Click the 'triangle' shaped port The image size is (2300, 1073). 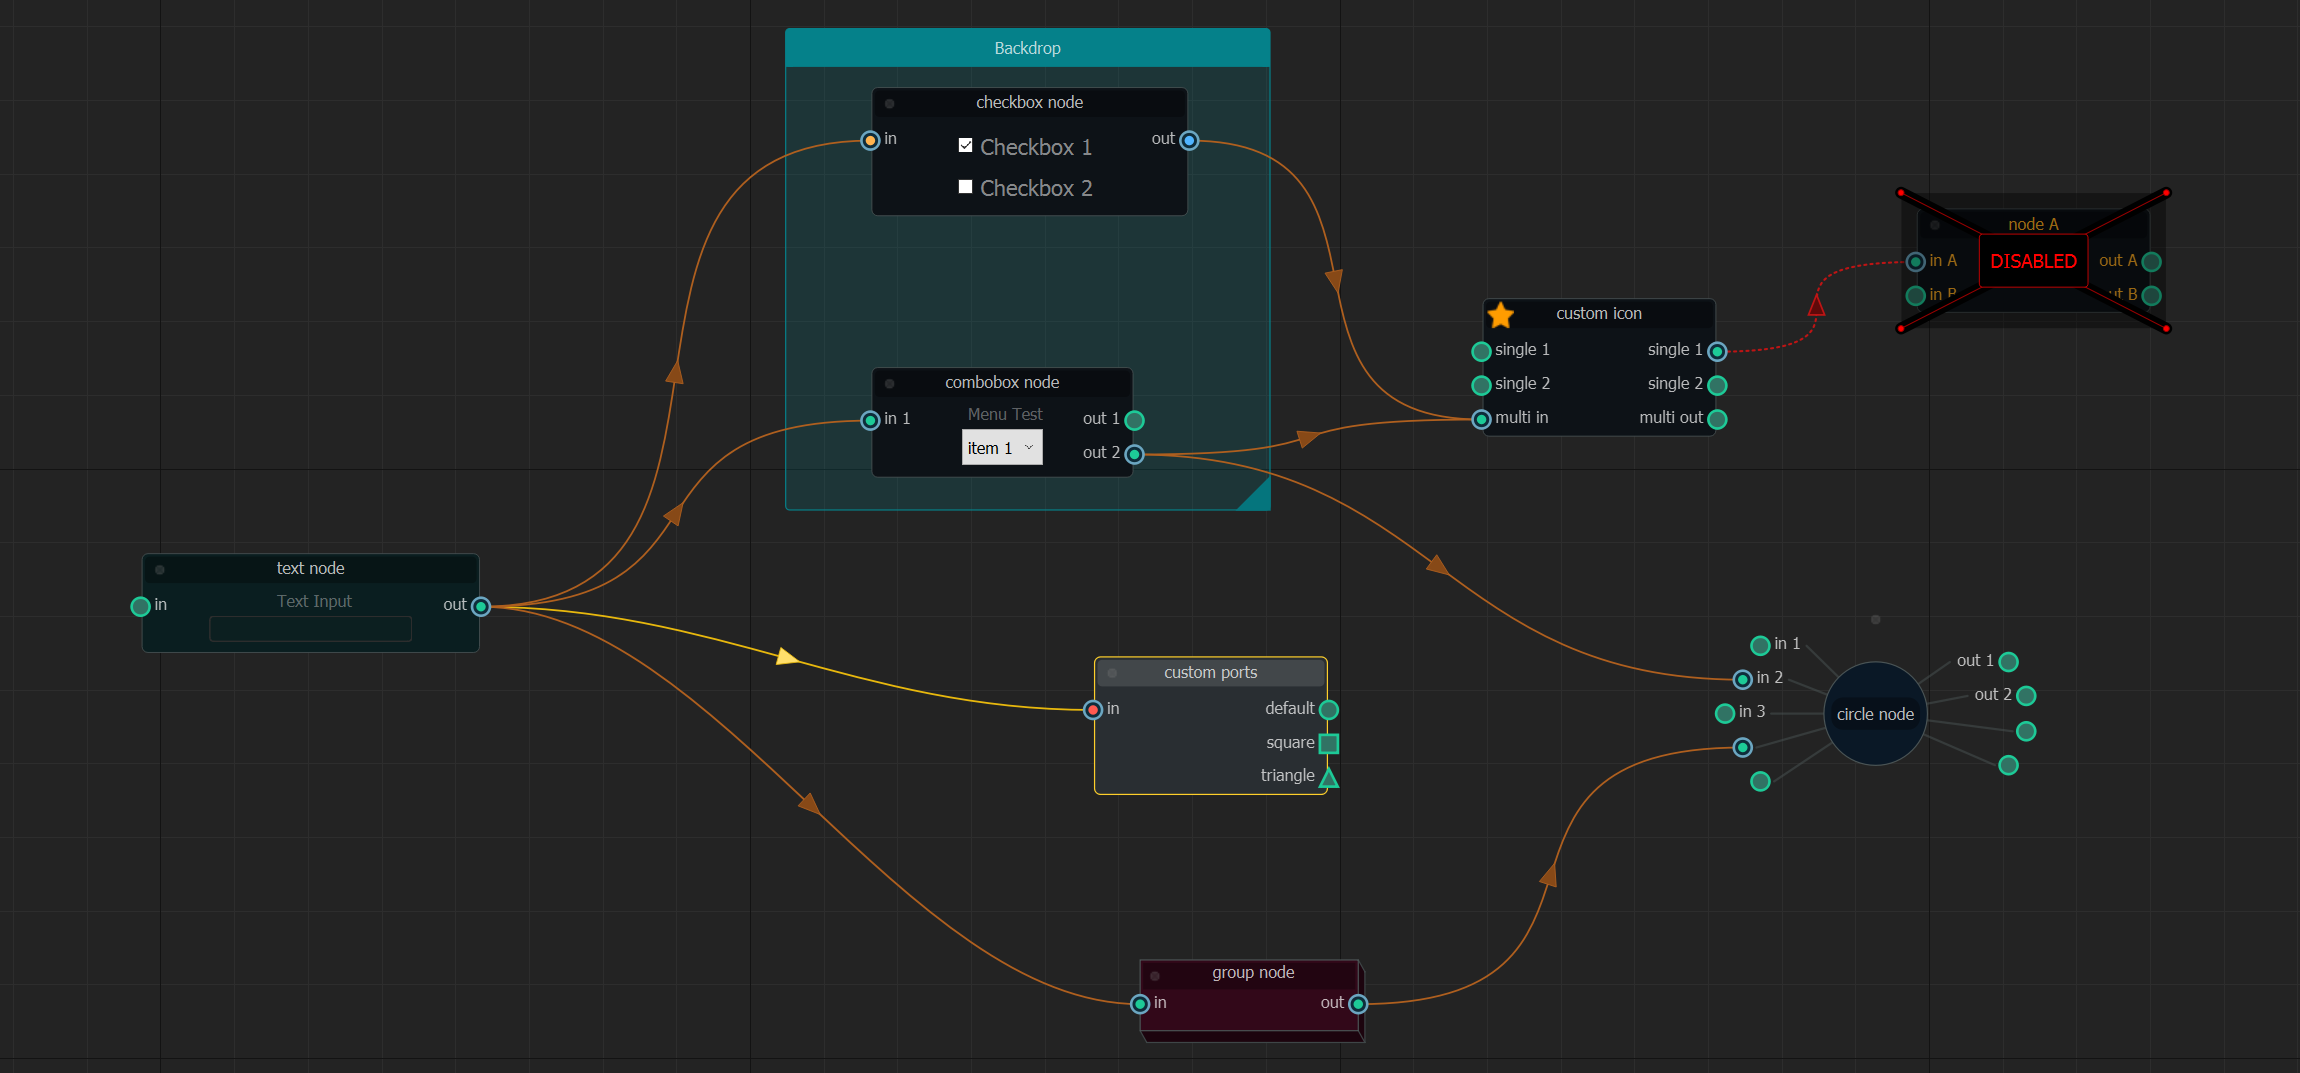click(x=1328, y=778)
